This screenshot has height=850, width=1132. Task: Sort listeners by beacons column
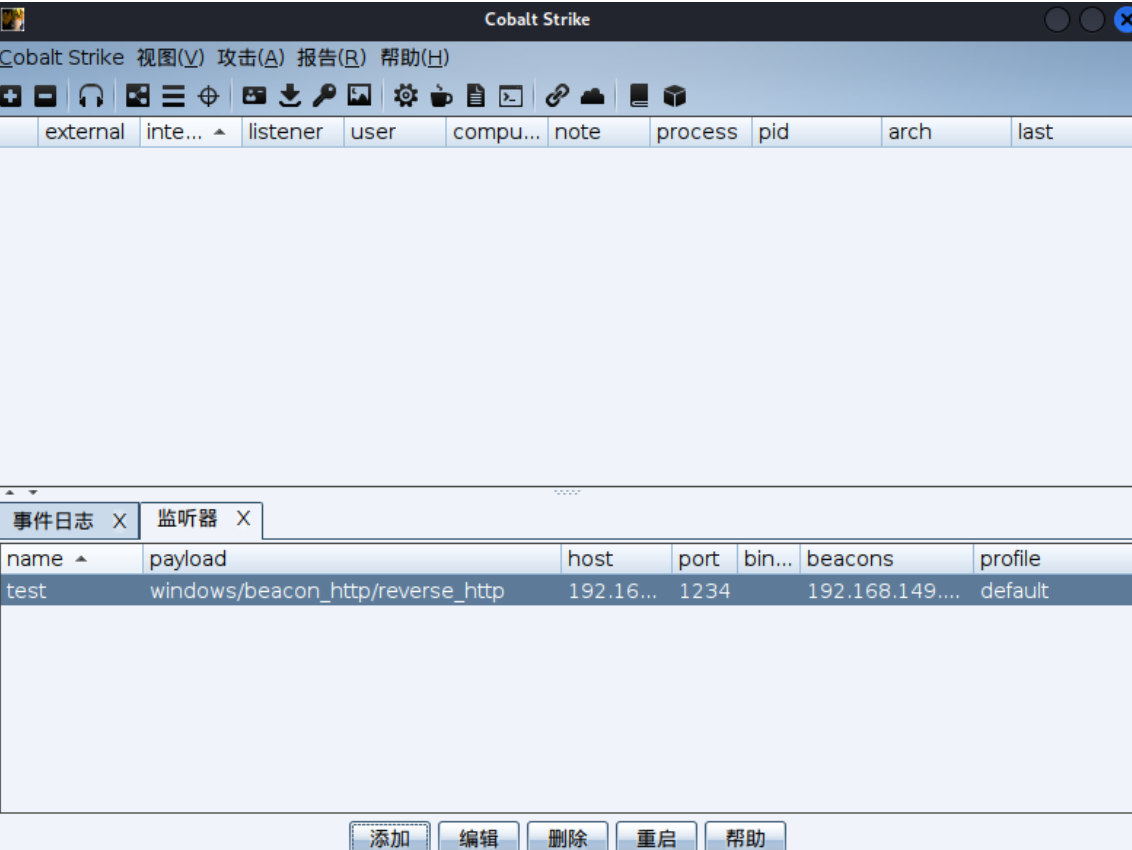click(x=887, y=559)
